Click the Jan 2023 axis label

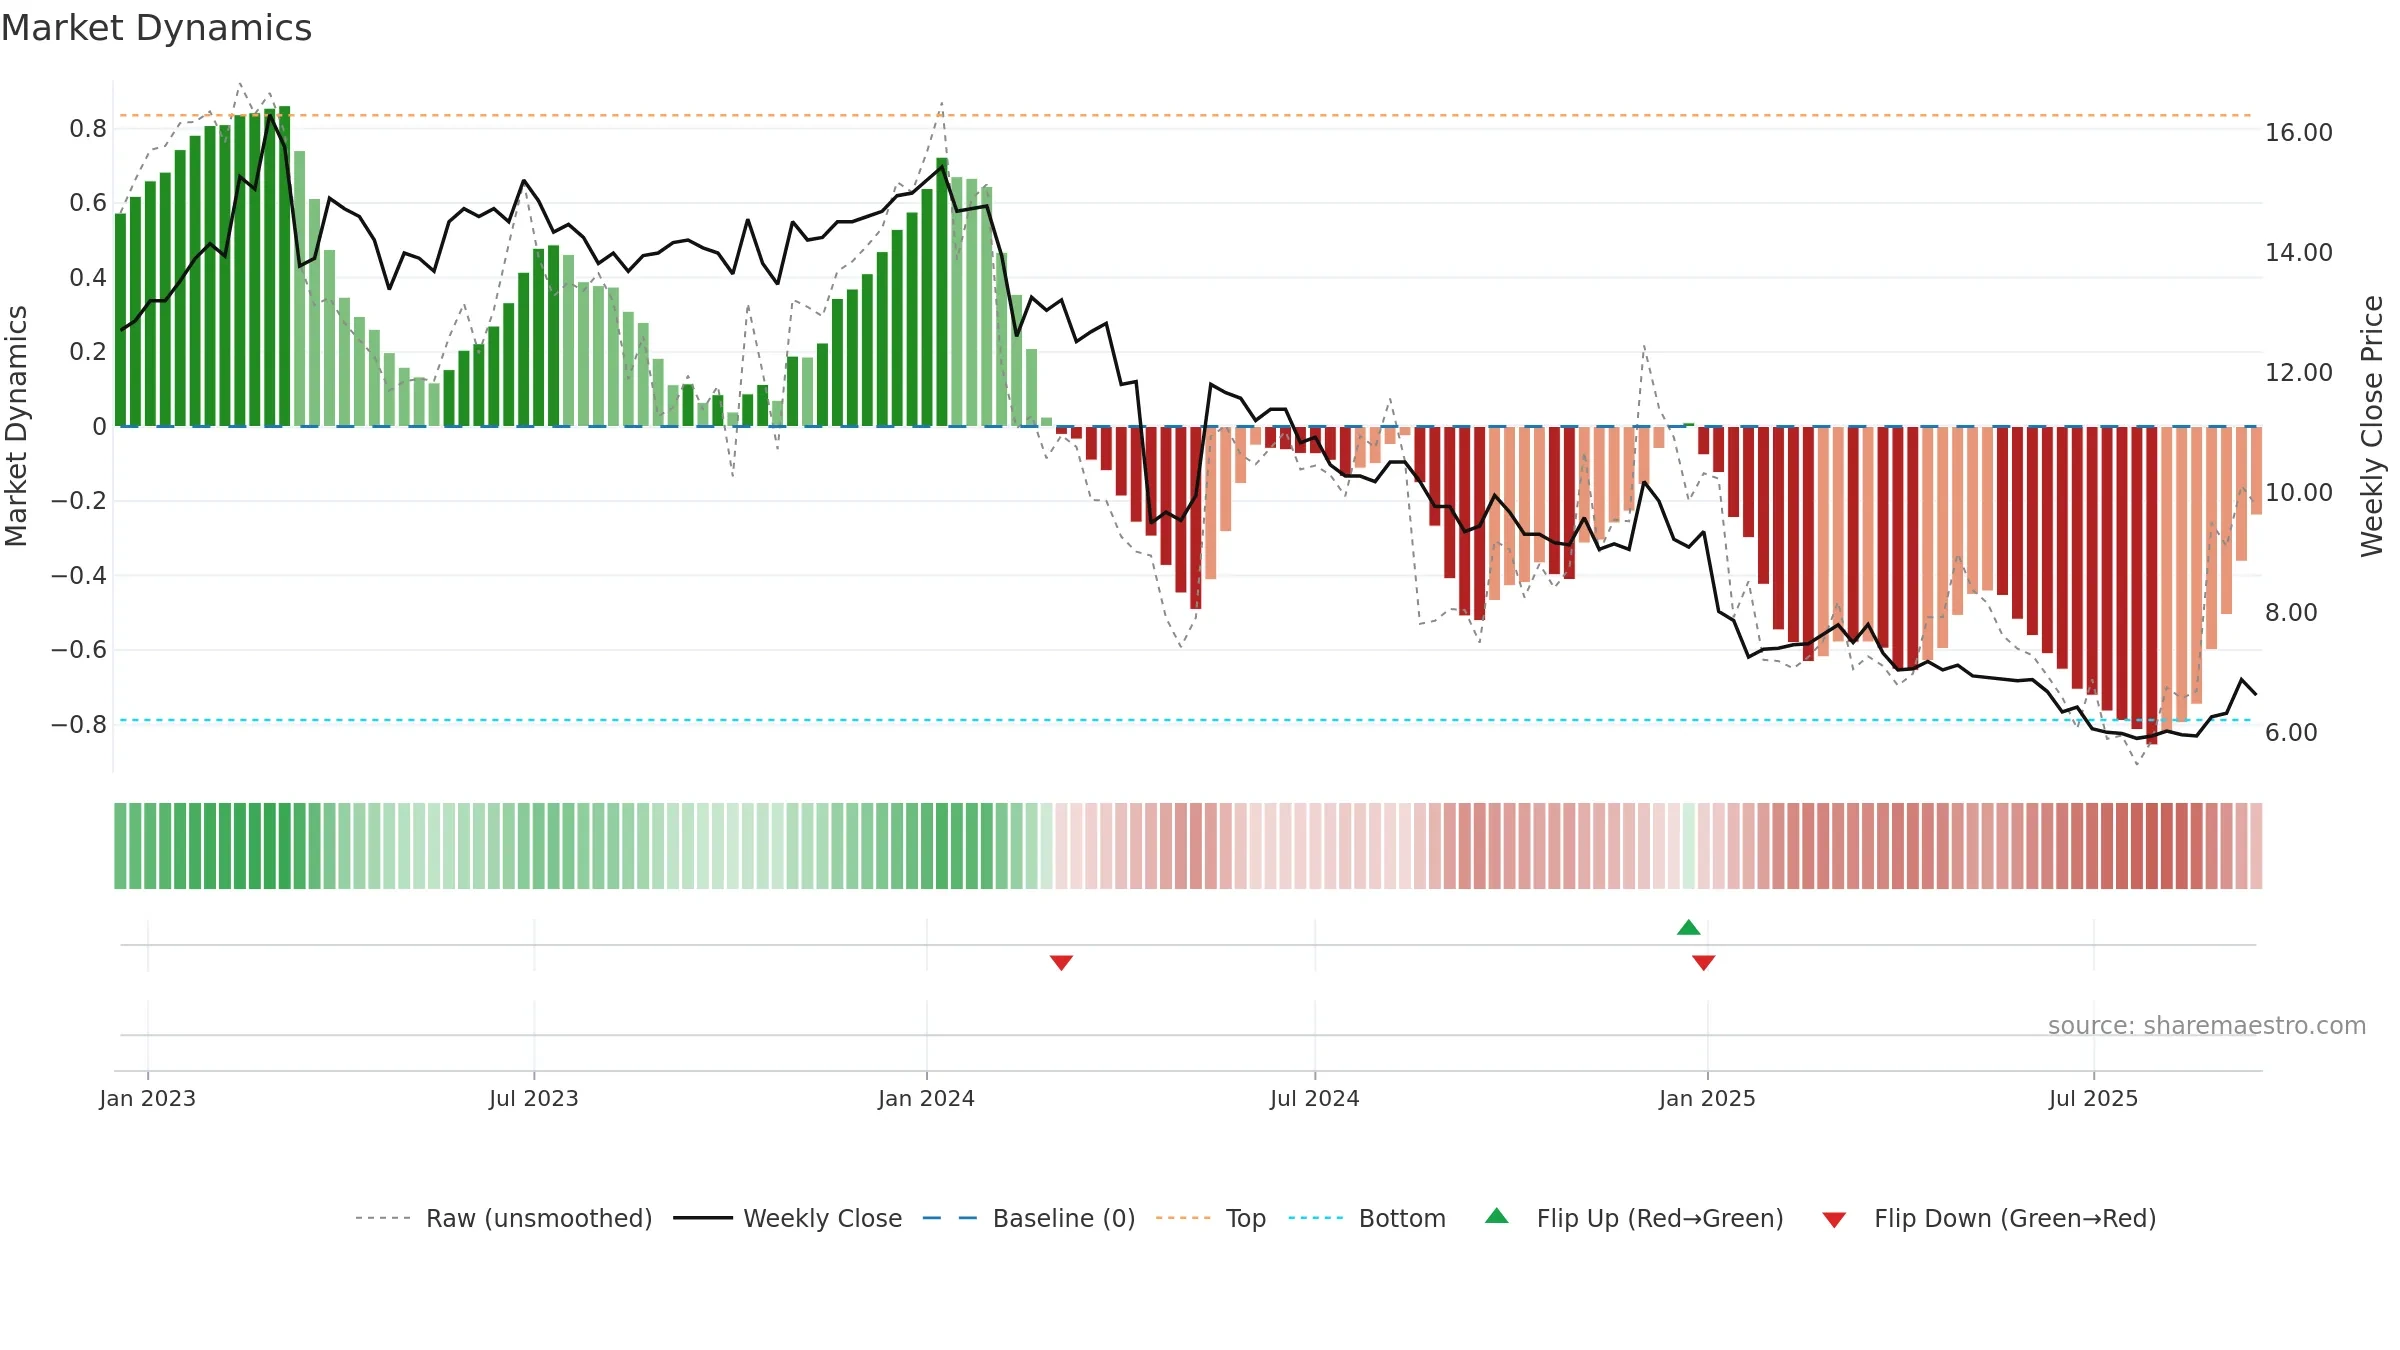pos(148,1098)
